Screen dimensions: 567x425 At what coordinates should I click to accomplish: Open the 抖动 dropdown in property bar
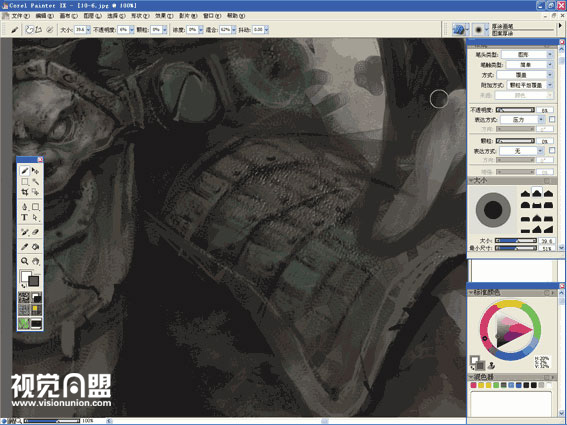[266, 30]
